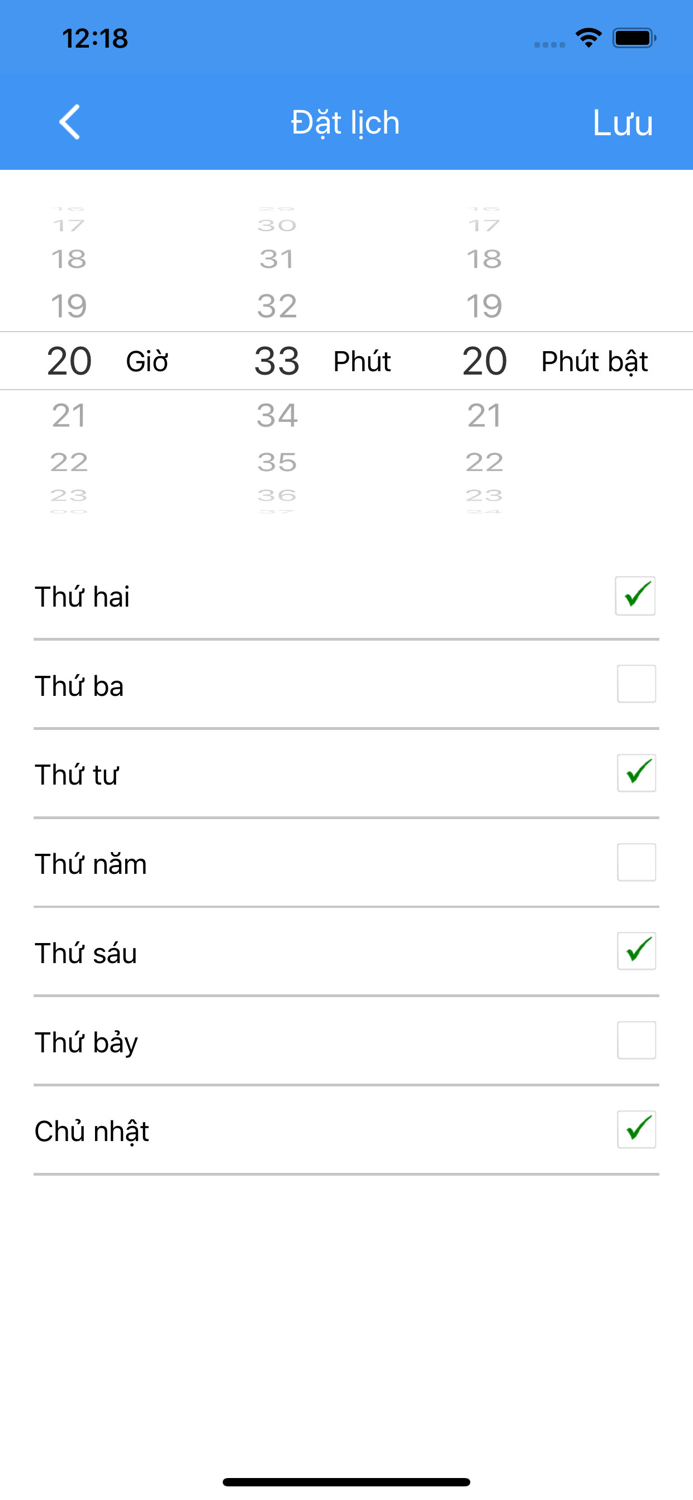Screen dimensions: 693x1500
Task: Save schedule with Lưu button
Action: (x=622, y=123)
